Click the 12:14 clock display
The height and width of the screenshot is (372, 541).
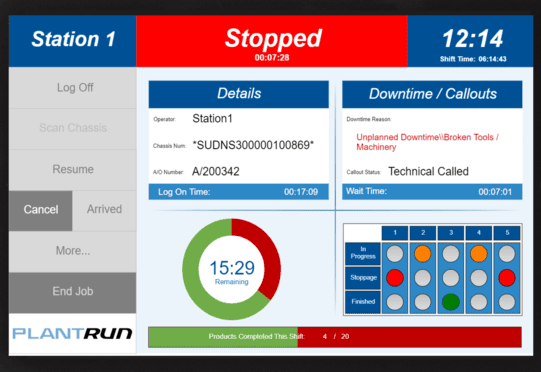pyautogui.click(x=473, y=39)
